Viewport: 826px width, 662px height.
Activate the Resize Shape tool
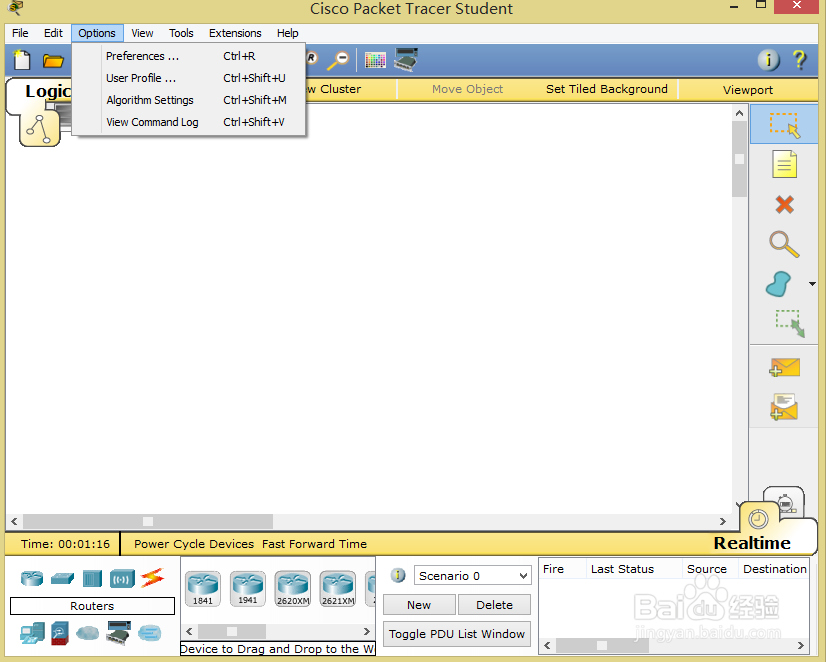(789, 323)
